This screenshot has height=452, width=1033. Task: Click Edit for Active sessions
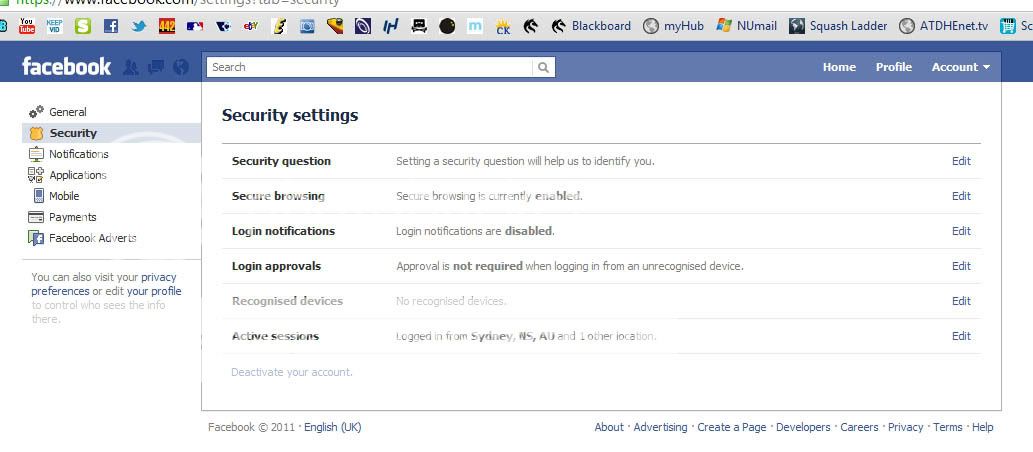(x=961, y=336)
